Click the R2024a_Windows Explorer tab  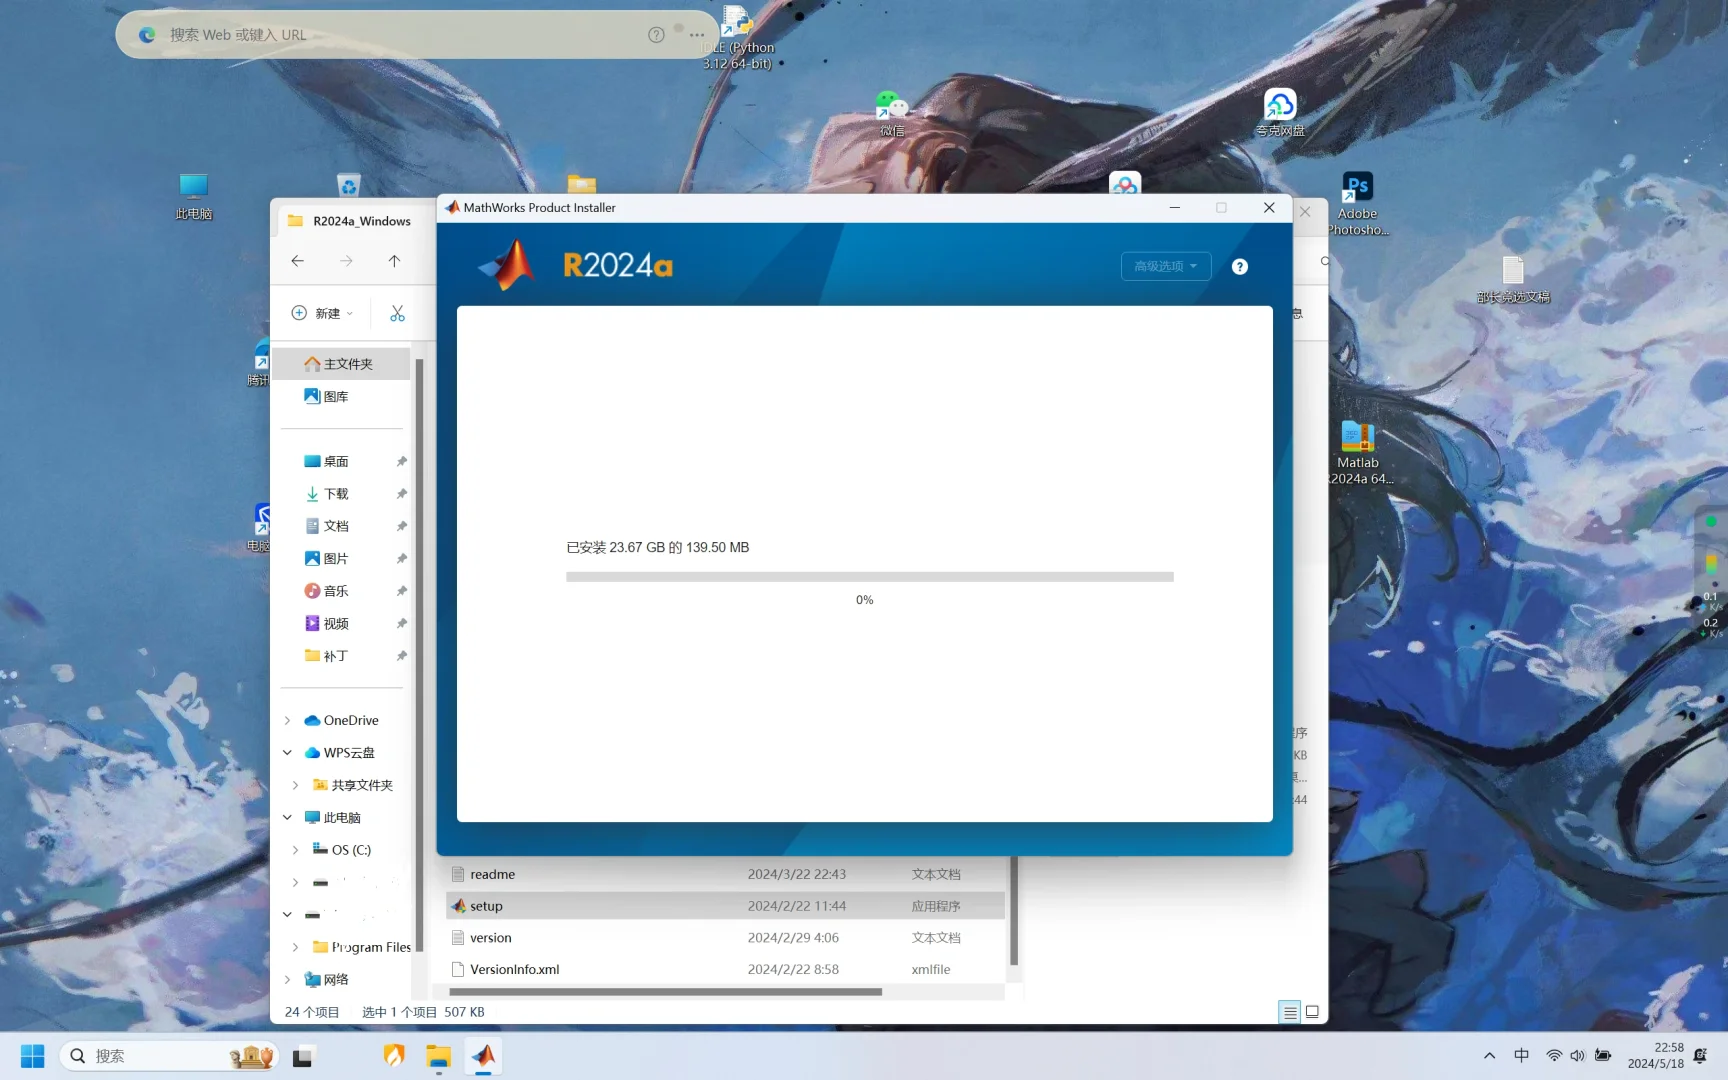click(351, 221)
